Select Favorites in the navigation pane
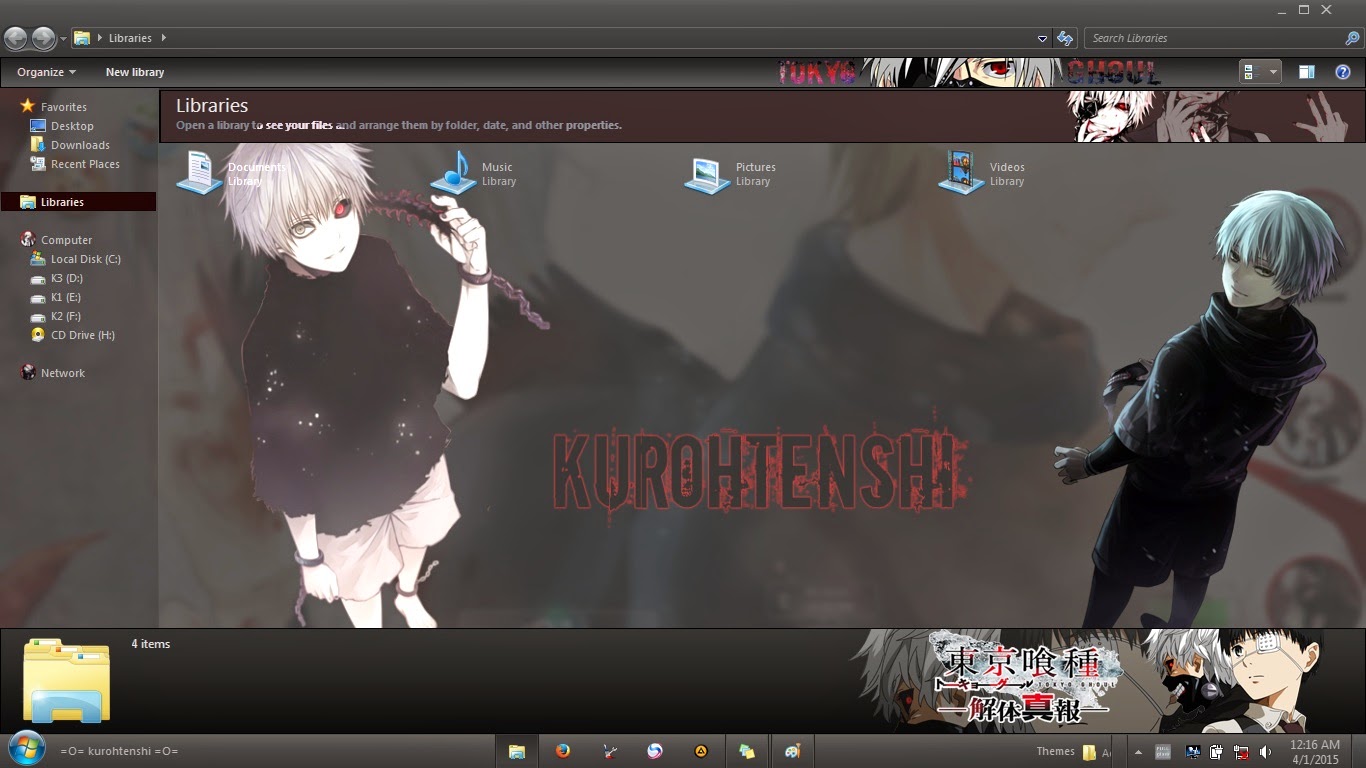 (x=63, y=107)
